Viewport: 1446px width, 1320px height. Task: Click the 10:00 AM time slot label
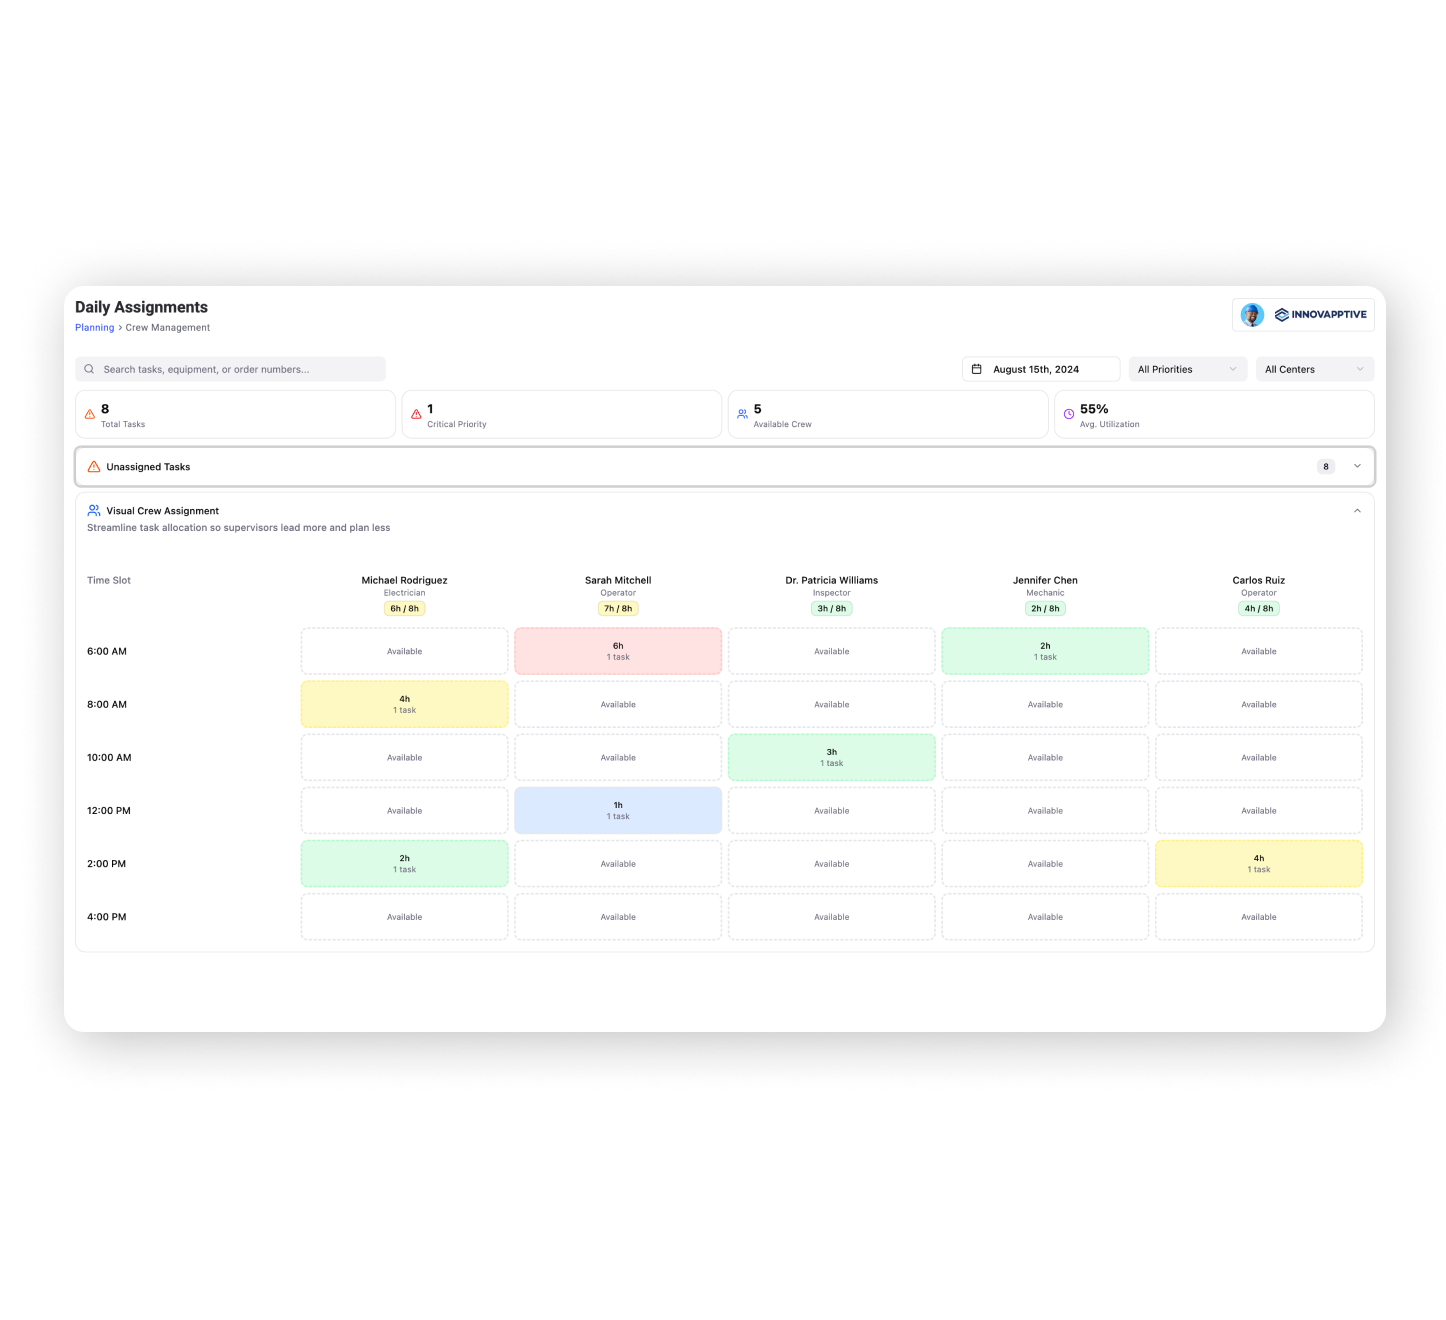[x=109, y=757]
